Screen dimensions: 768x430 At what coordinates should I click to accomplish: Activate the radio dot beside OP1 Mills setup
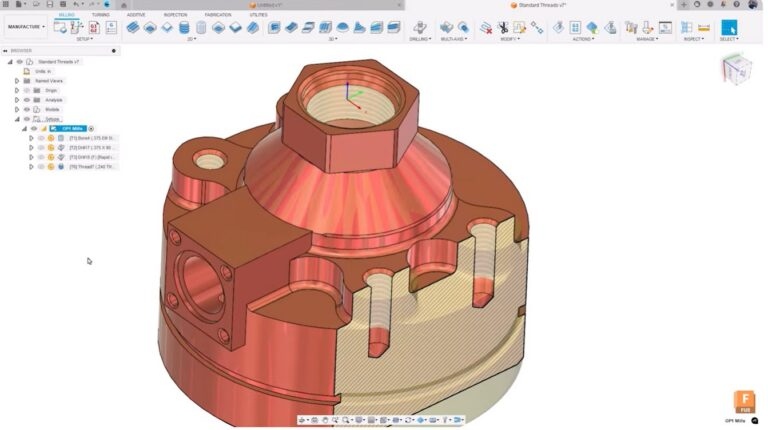pyautogui.click(x=91, y=128)
